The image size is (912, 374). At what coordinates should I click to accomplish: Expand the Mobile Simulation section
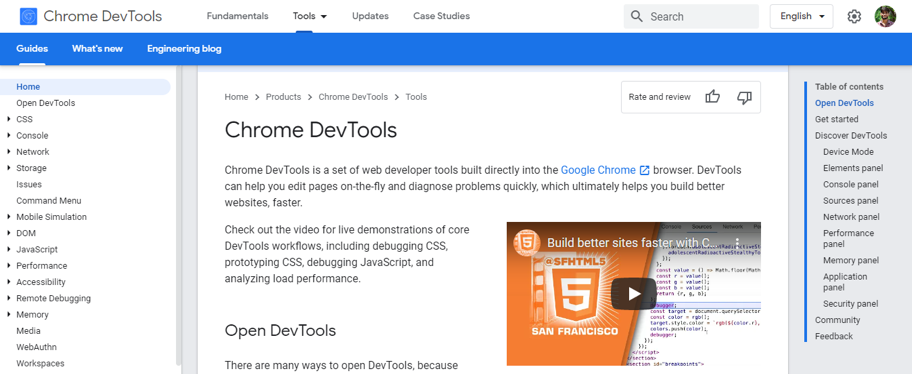pos(9,217)
